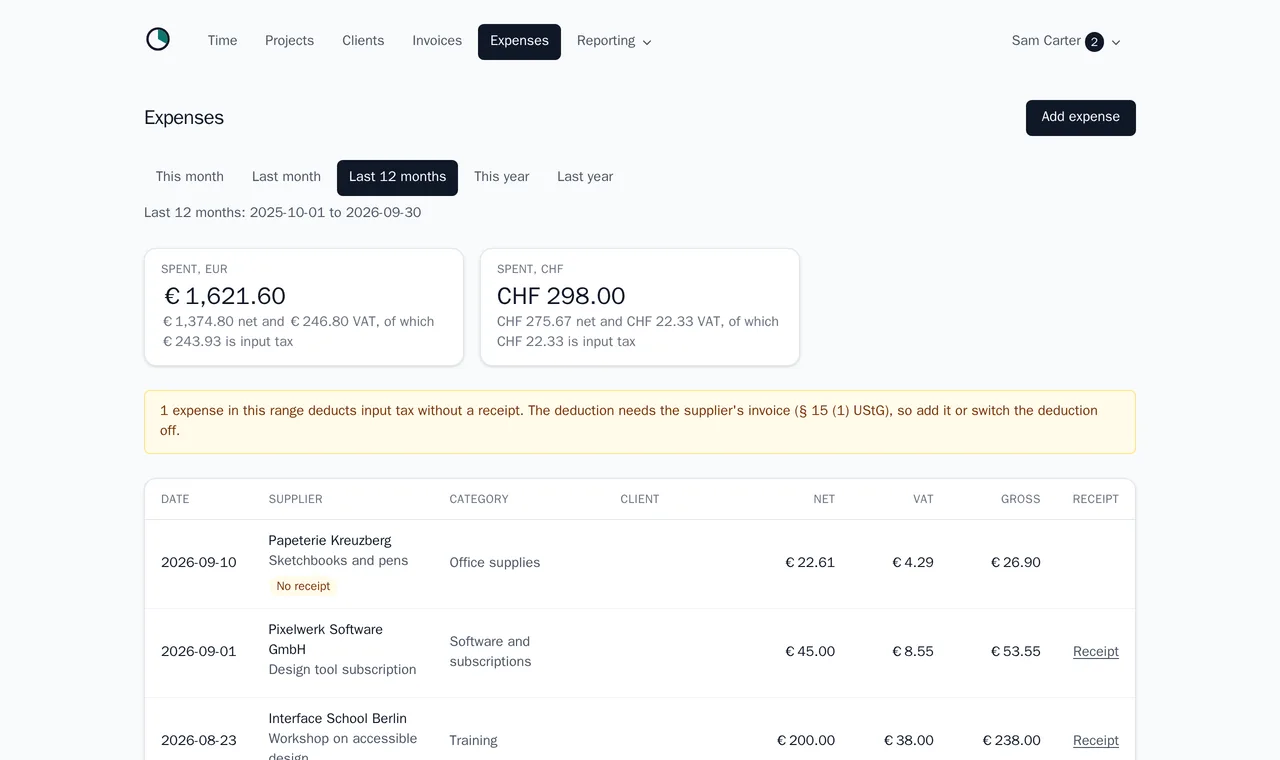This screenshot has width=1280, height=760.
Task: Click the missing receipt warning banner
Action: [x=640, y=422]
